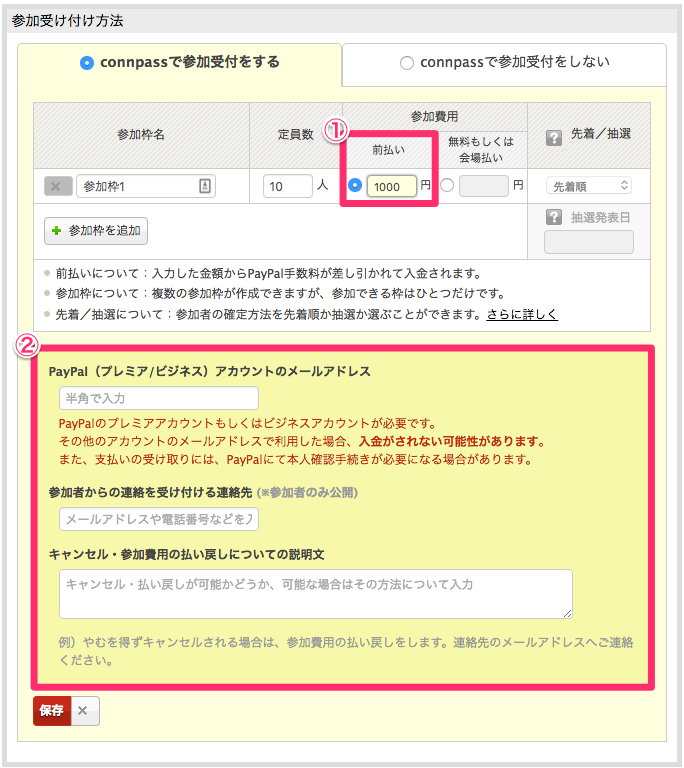Click the resize handle of the refund textarea
Image resolution: width=684 pixels, height=768 pixels.
coord(567,613)
